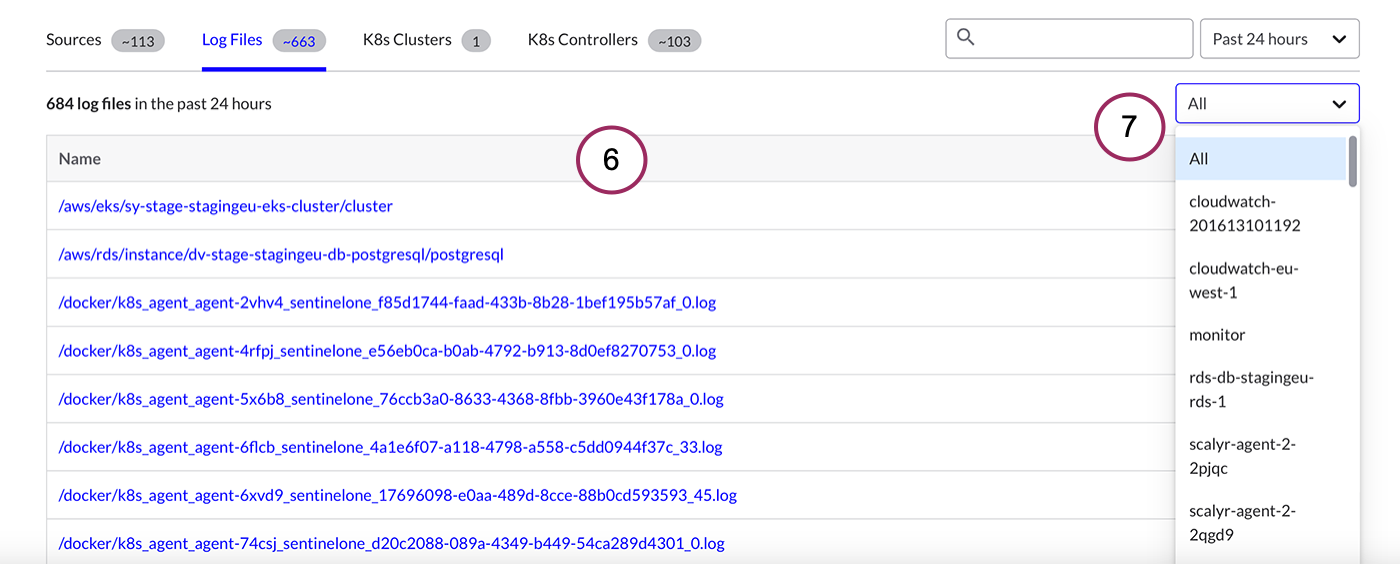
Task: Open agent-2vhv4 sentinelone log link
Action: [387, 302]
